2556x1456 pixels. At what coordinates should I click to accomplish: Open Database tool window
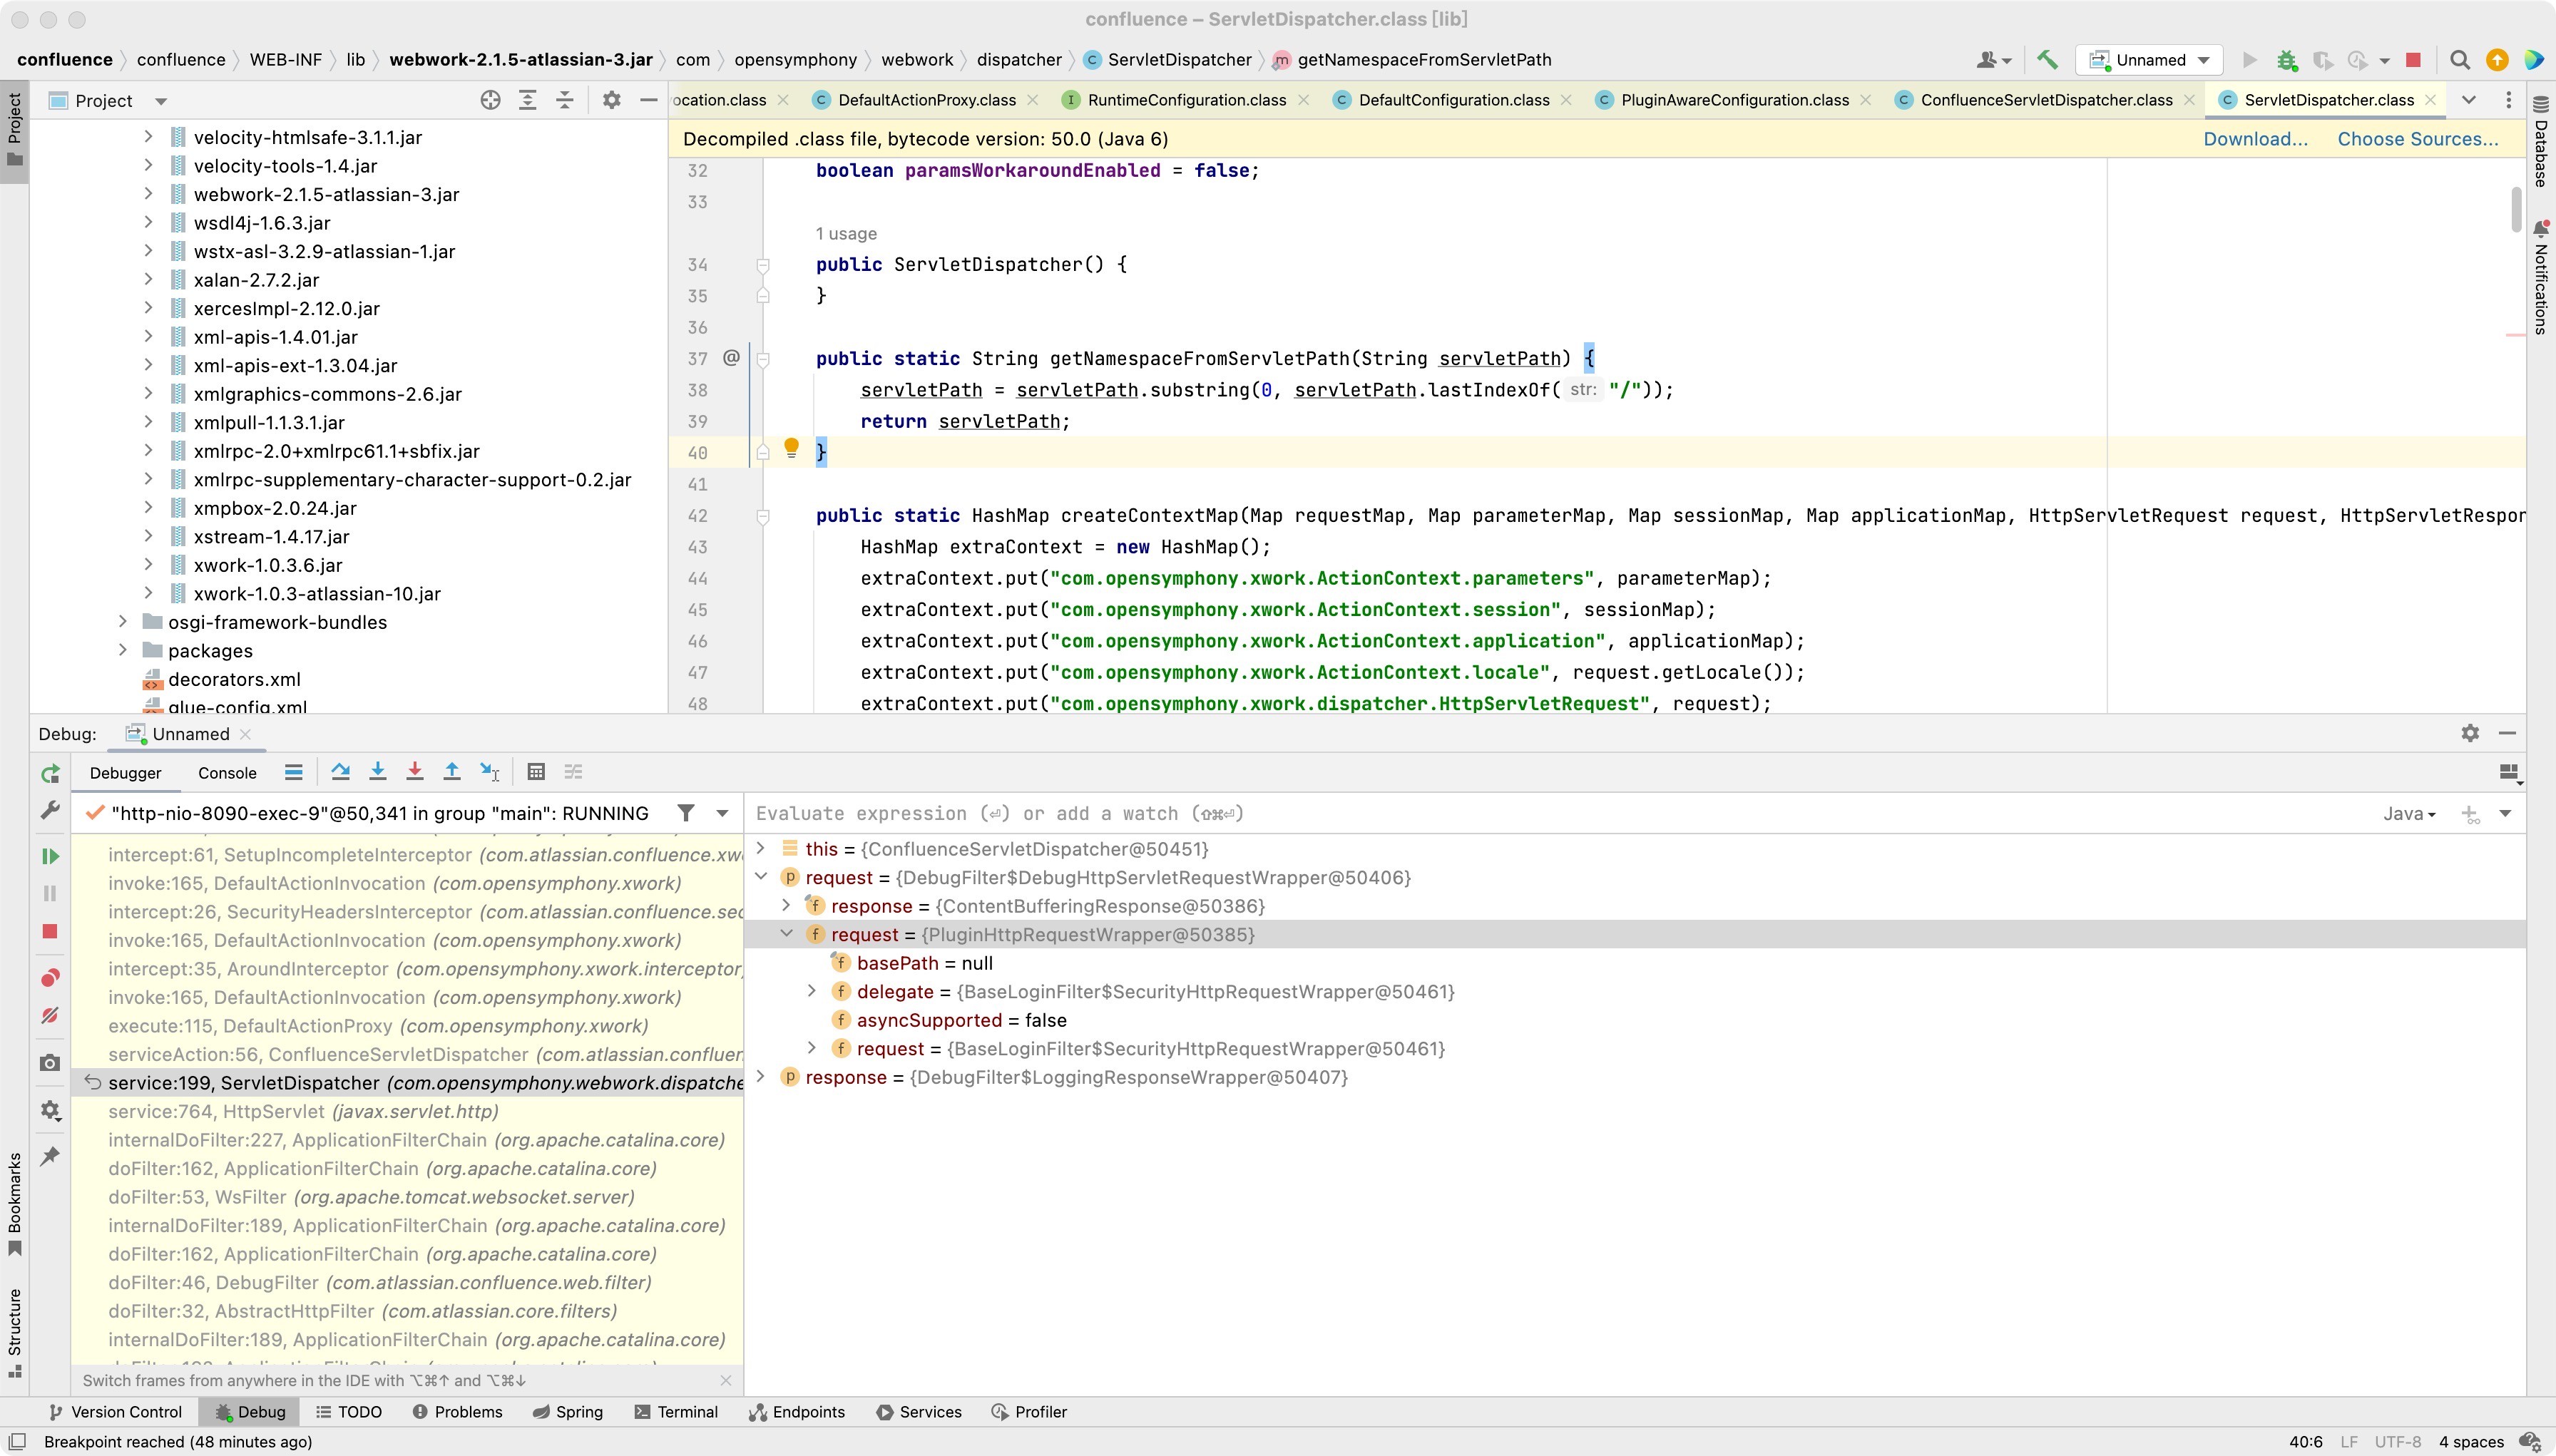2541,141
